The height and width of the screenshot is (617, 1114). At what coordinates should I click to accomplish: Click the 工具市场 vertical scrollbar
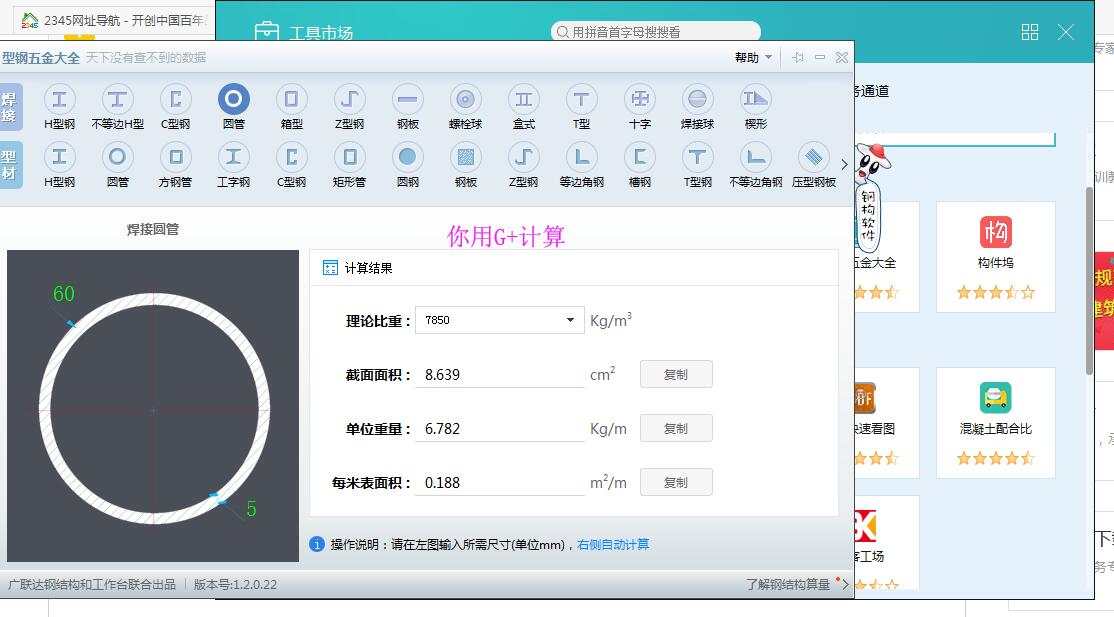point(1089,281)
